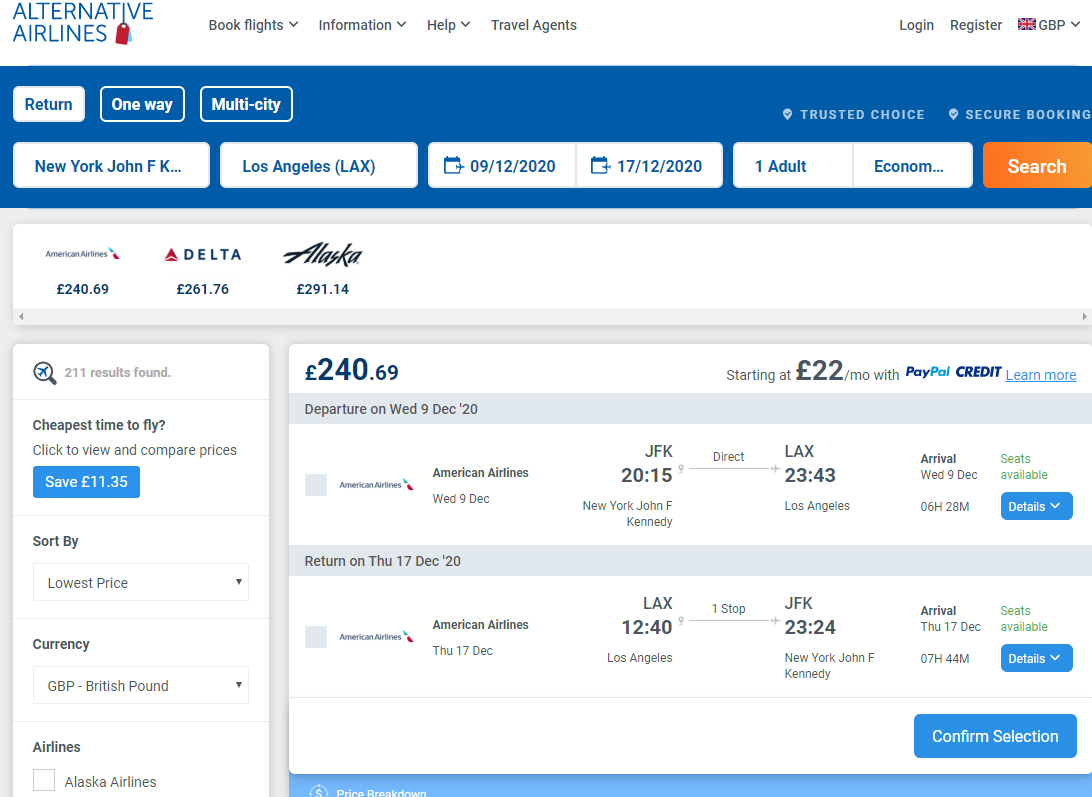The height and width of the screenshot is (797, 1092).
Task: Open the Sort By Lowest Price dropdown
Action: (141, 582)
